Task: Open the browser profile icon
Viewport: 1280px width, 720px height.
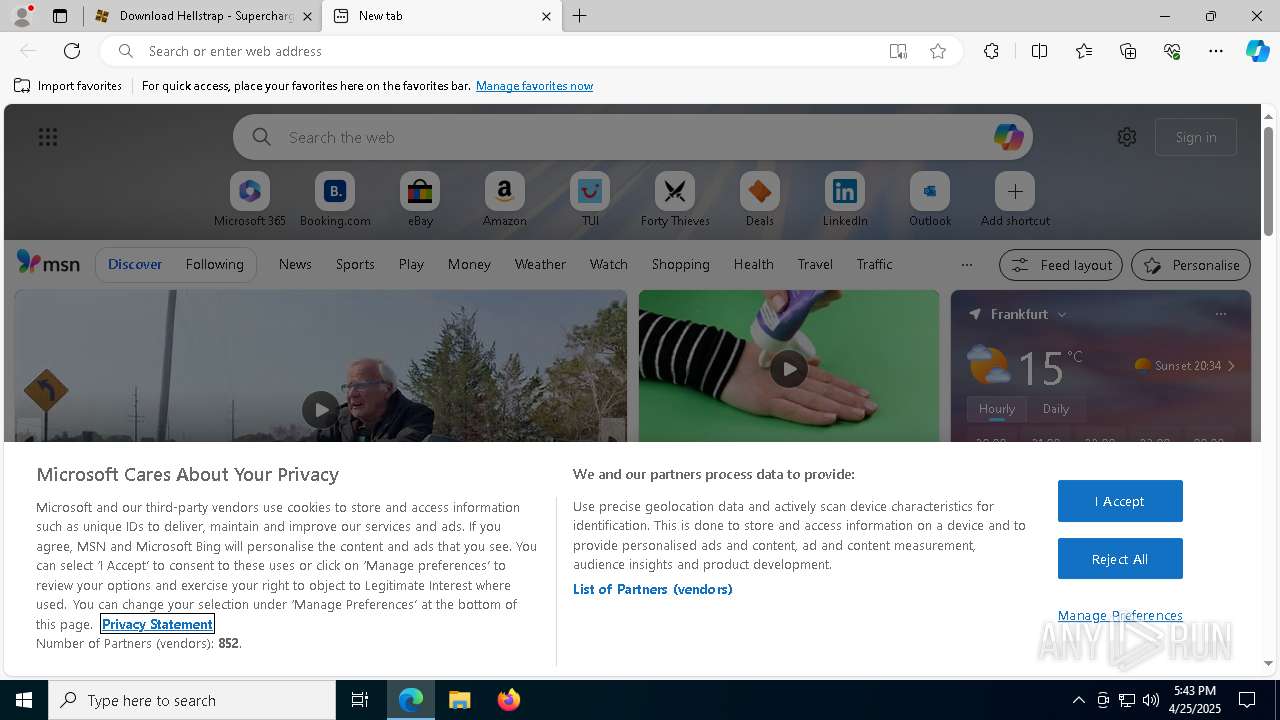Action: pos(22,16)
